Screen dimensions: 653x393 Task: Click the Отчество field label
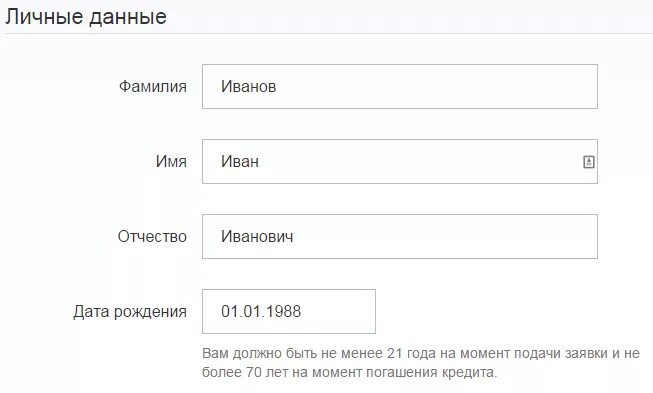coord(152,236)
